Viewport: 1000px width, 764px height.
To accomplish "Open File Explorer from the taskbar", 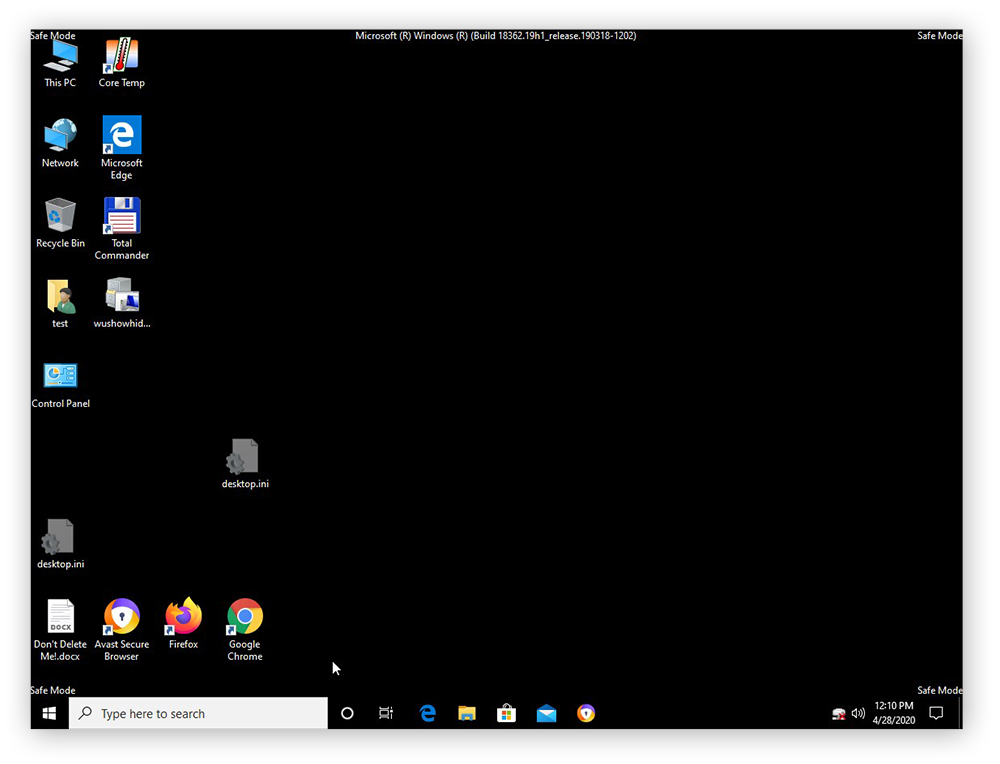I will click(x=467, y=713).
